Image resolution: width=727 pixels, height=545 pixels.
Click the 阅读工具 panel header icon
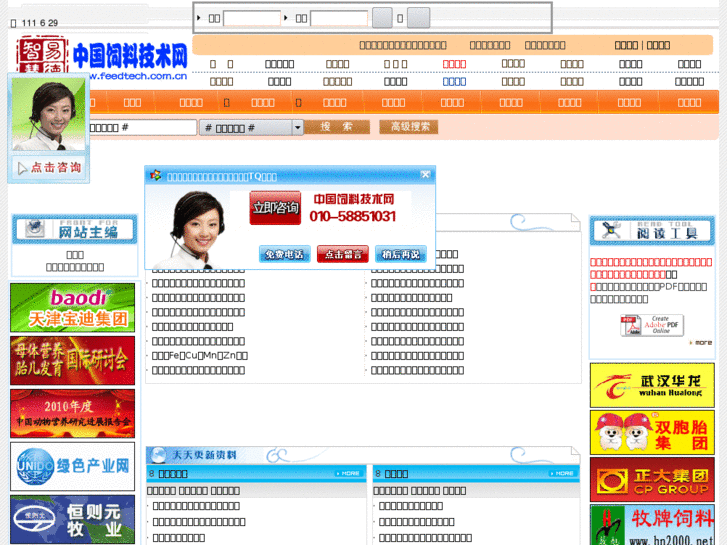click(x=611, y=230)
